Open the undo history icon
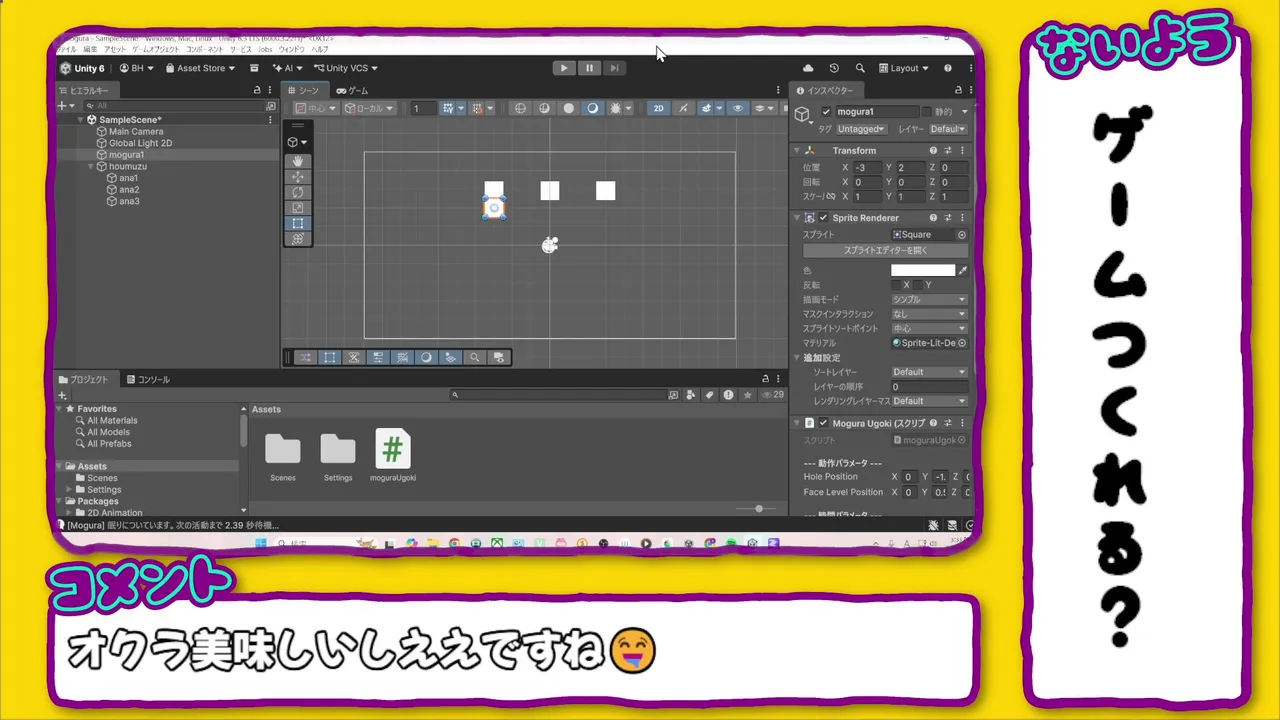 834,68
